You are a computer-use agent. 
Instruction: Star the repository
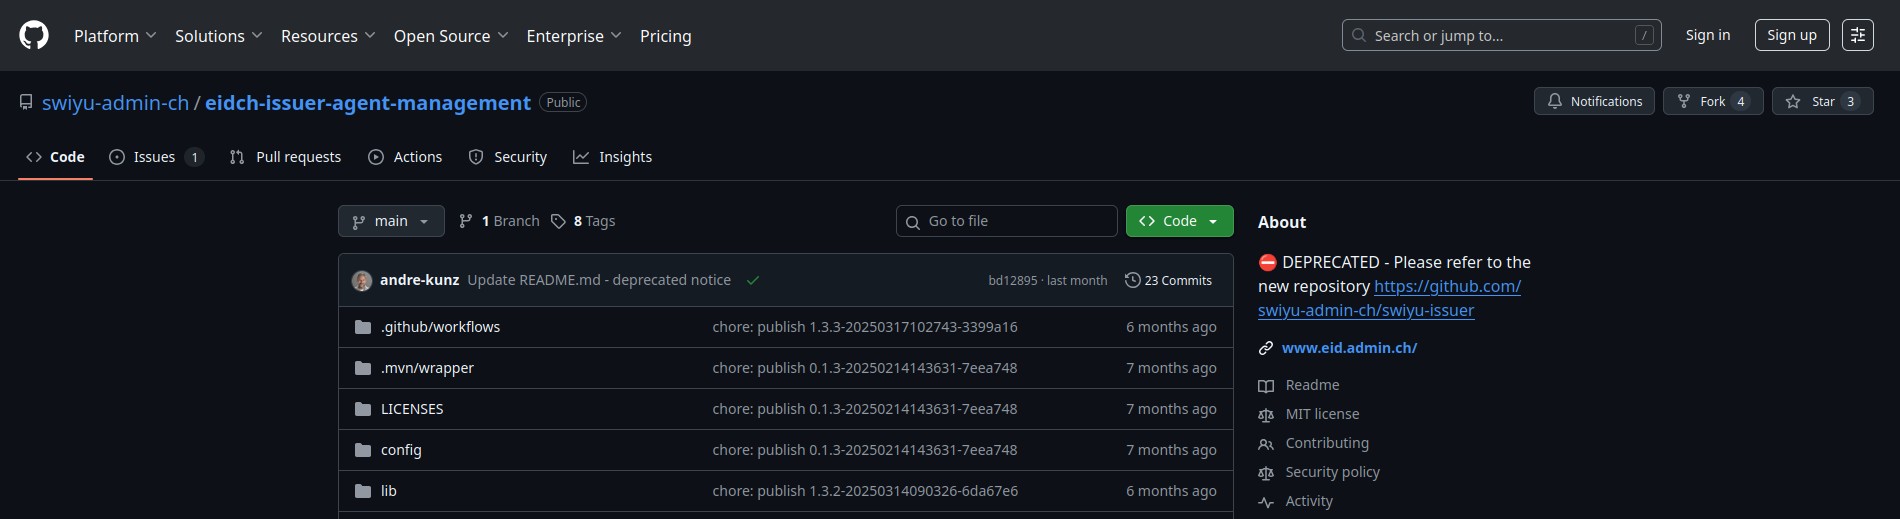point(1822,101)
